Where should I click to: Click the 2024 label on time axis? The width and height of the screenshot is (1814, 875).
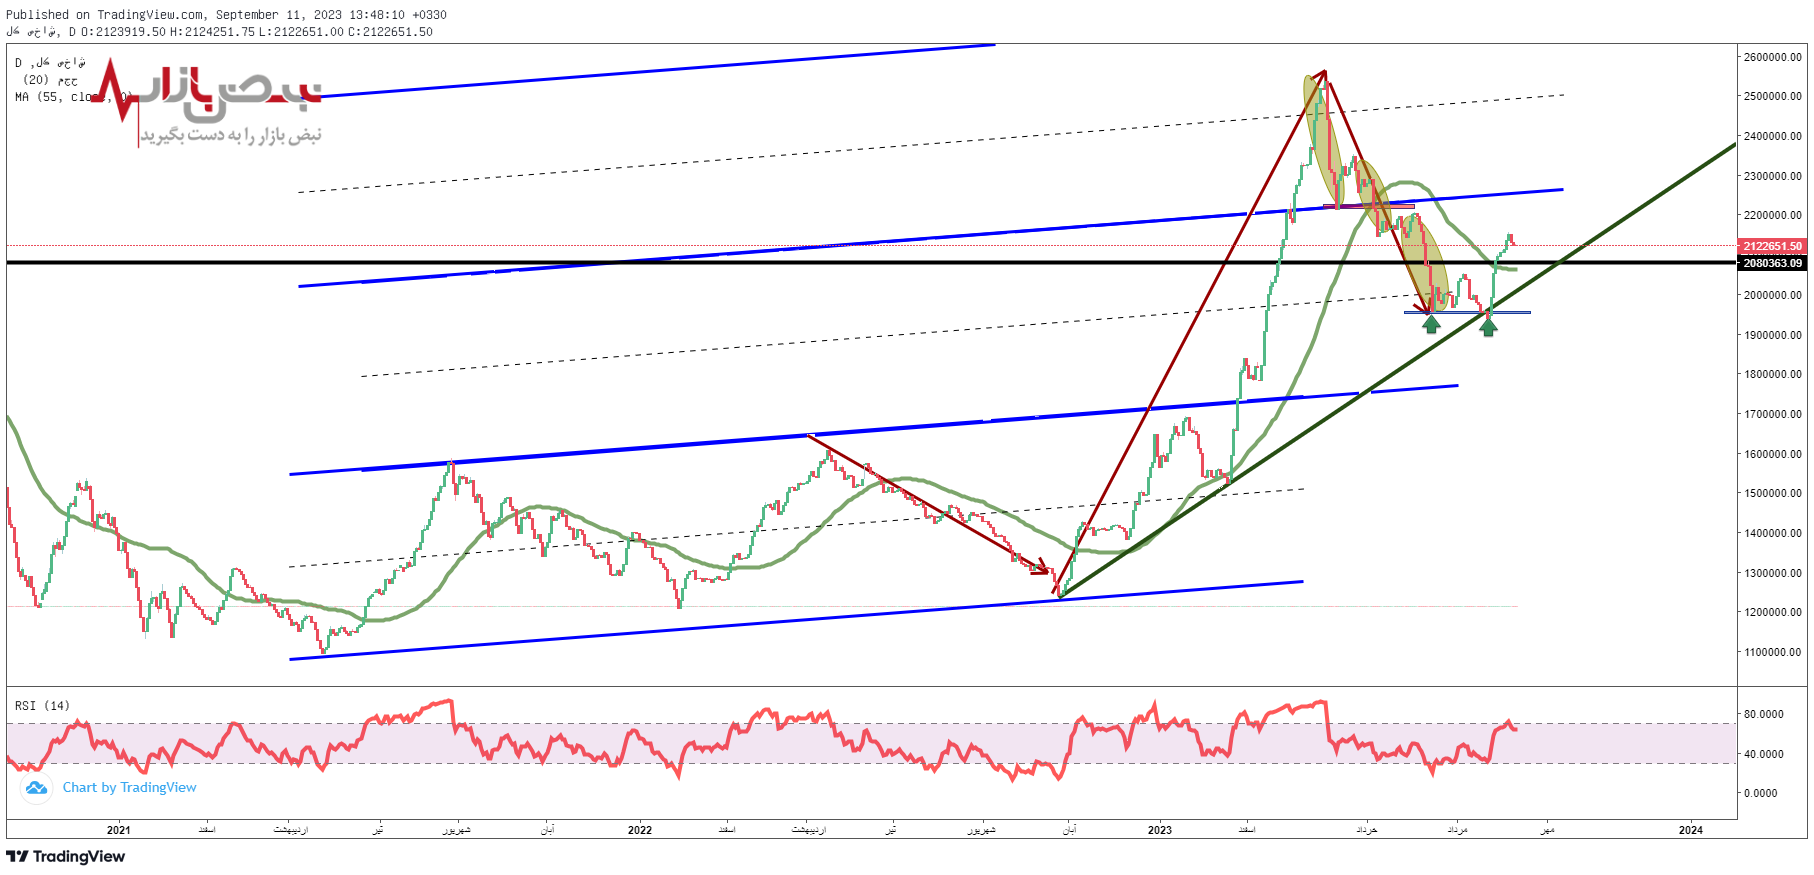(x=1691, y=830)
